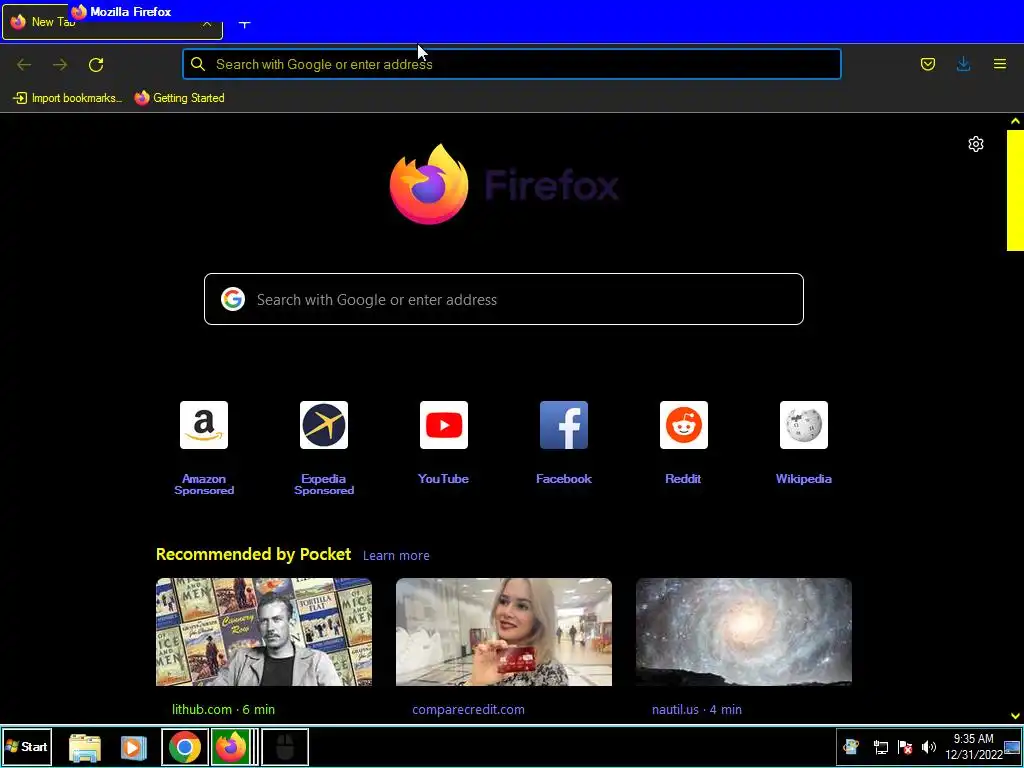1024x768 pixels.
Task: Click the Firefox taskbar button
Action: tap(231, 747)
